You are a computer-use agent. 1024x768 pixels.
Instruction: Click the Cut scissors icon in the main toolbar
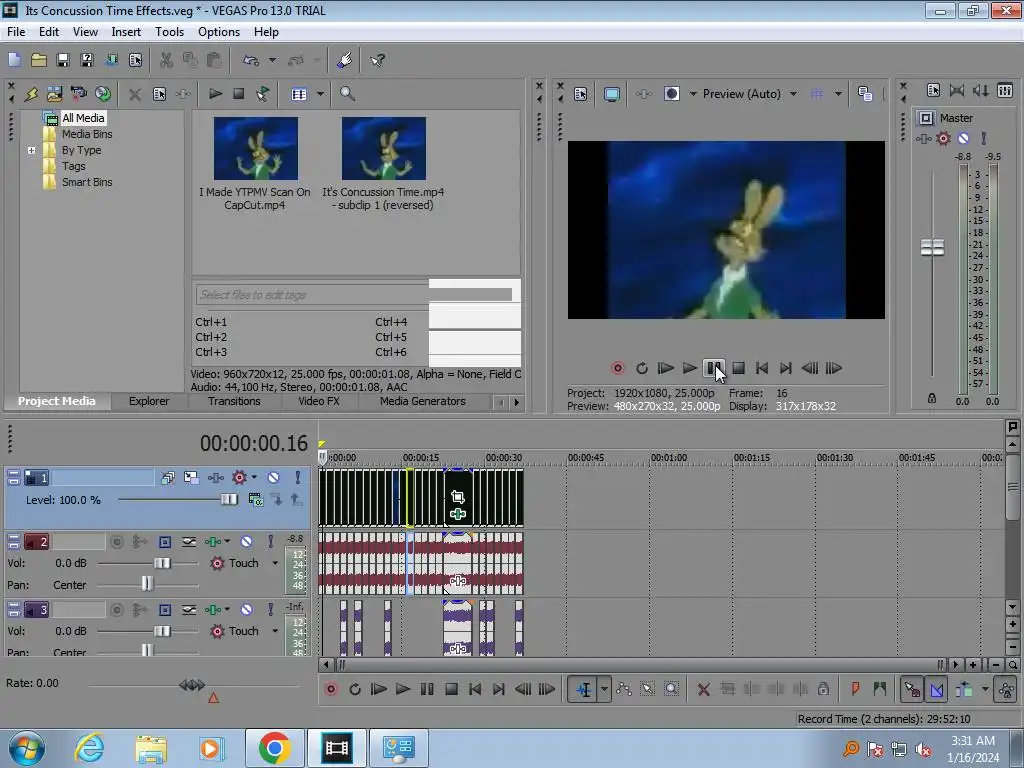click(167, 60)
